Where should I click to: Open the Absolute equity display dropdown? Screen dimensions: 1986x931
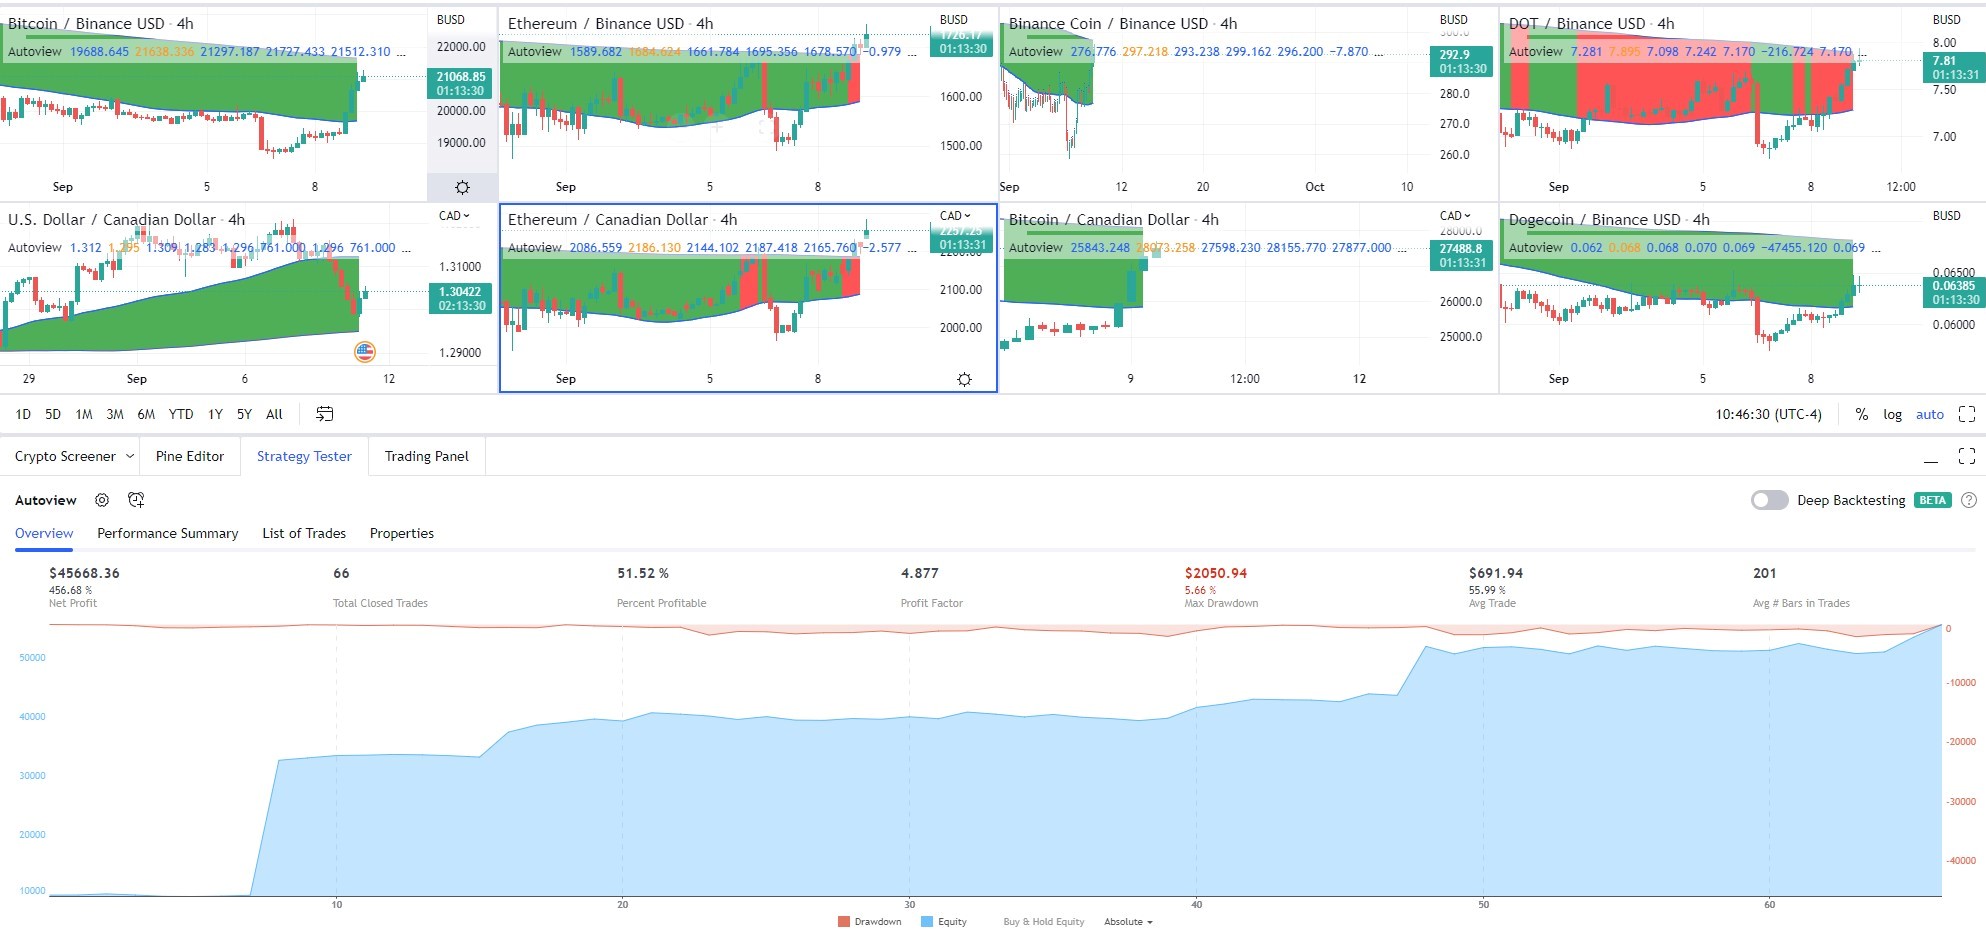[1127, 921]
